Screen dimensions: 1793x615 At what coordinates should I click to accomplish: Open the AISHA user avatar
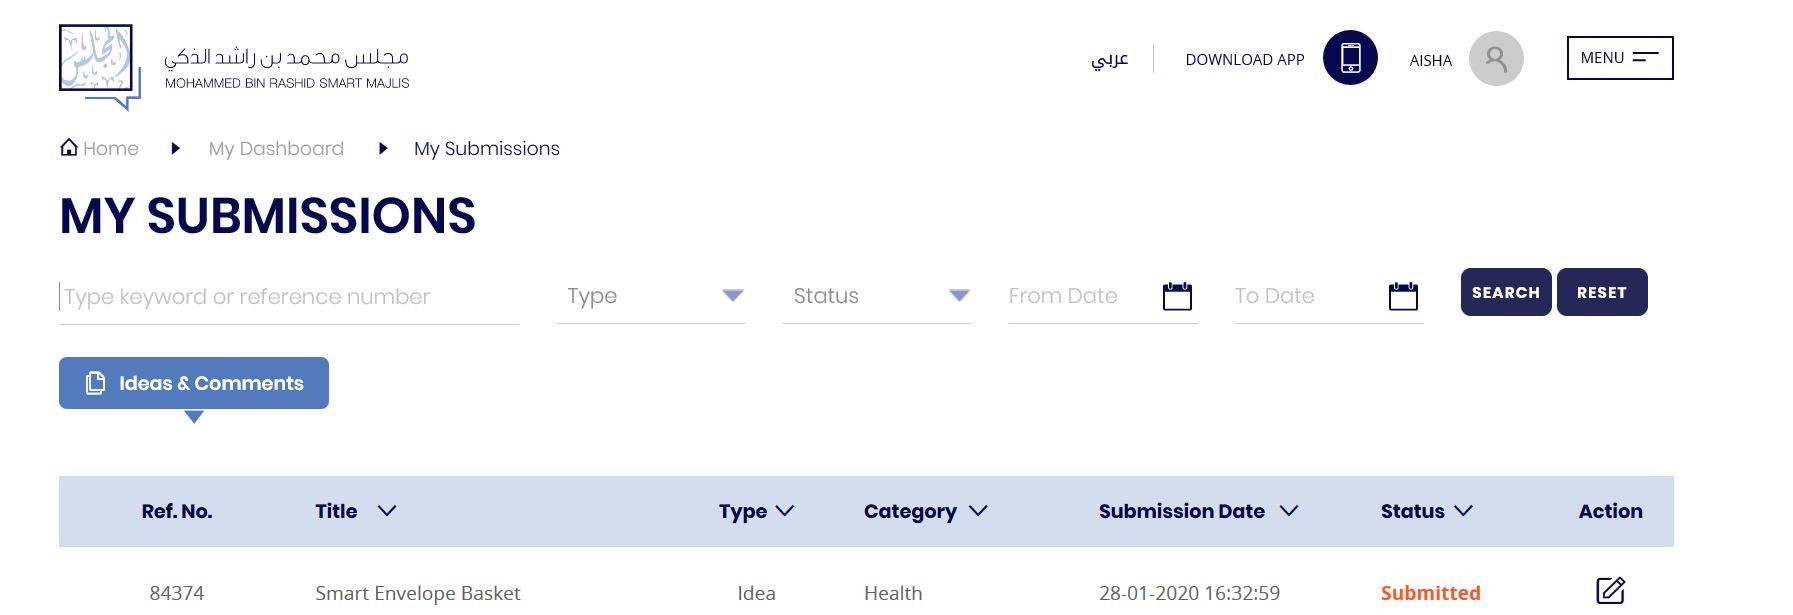pyautogui.click(x=1495, y=58)
